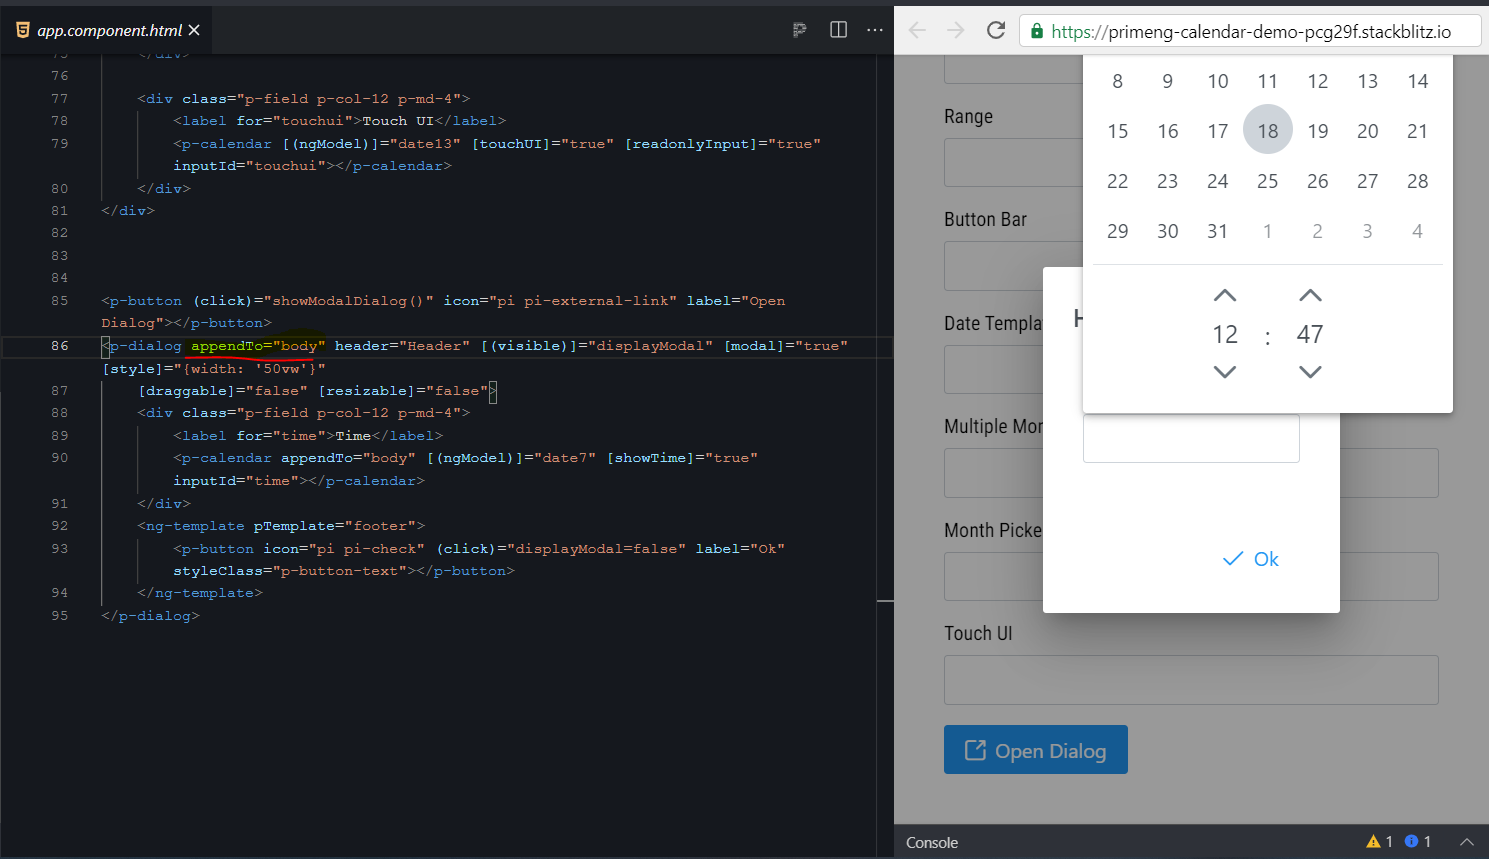Select day 18 on the calendar
This screenshot has height=859, width=1489.
[x=1267, y=130]
